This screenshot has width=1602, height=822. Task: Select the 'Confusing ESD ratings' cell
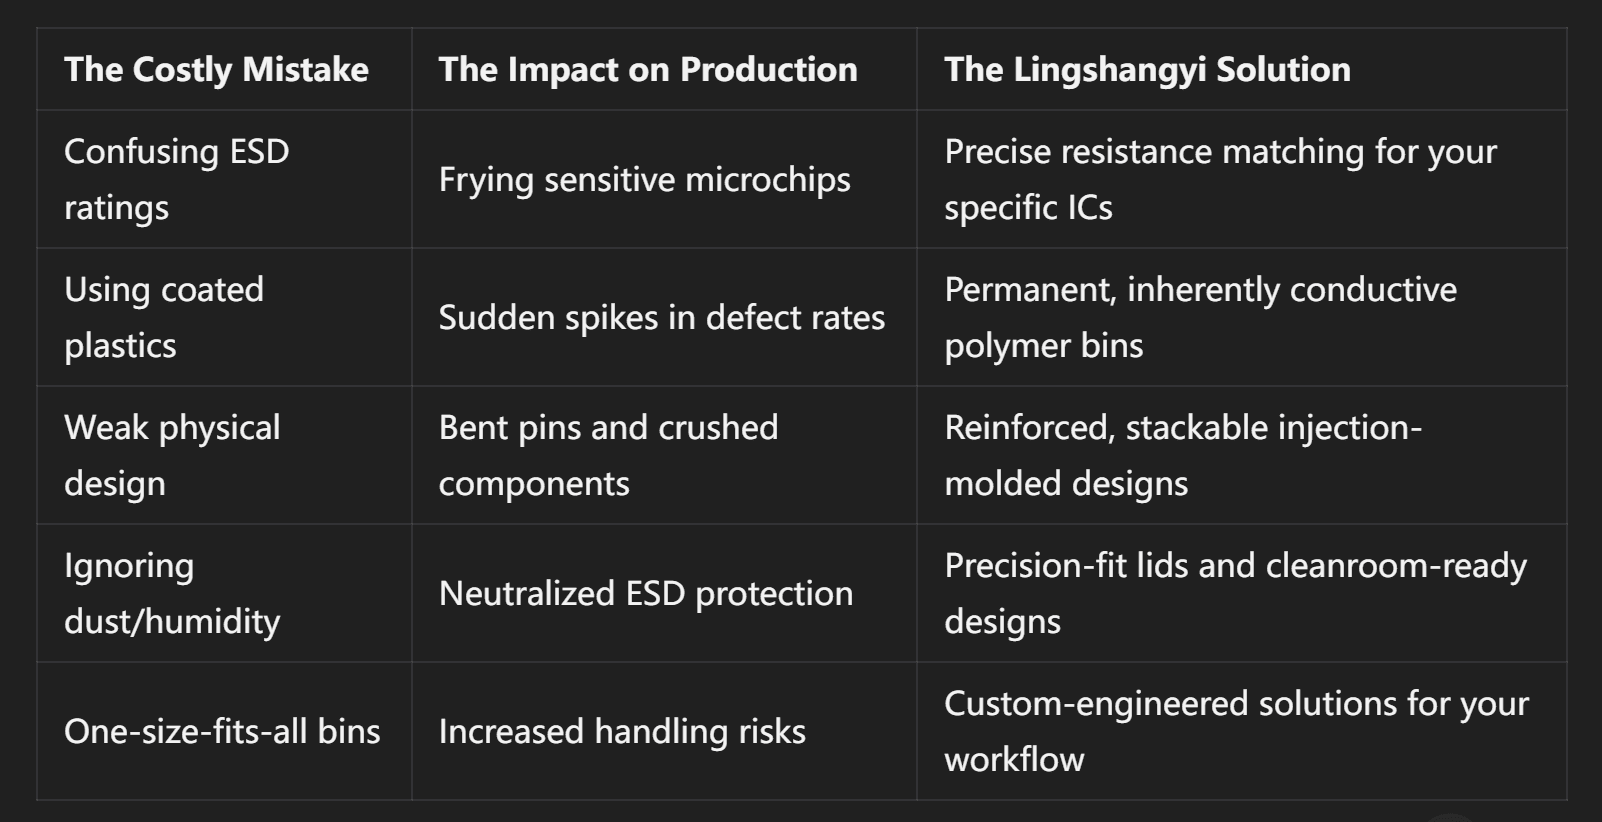[x=176, y=179]
